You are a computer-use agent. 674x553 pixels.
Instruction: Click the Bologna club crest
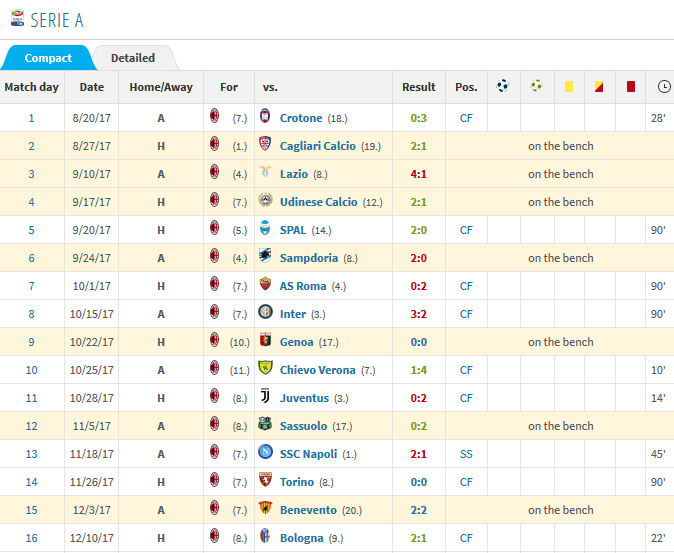[x=265, y=535]
